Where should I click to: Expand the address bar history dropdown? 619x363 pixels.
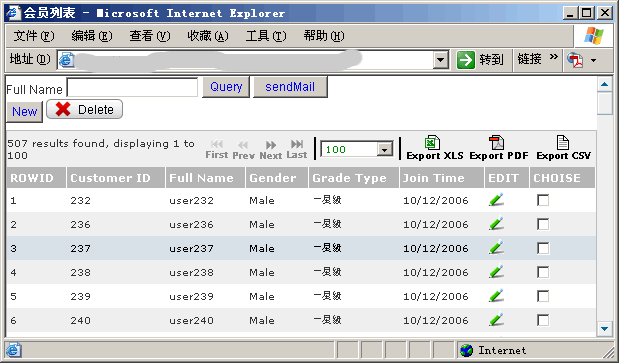pos(440,60)
